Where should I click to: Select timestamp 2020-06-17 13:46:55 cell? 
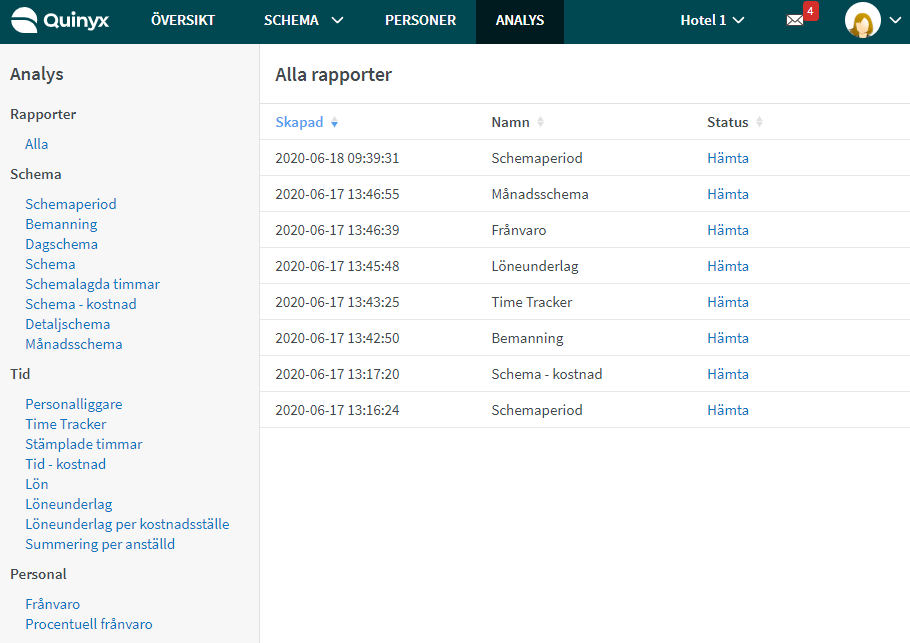[337, 194]
